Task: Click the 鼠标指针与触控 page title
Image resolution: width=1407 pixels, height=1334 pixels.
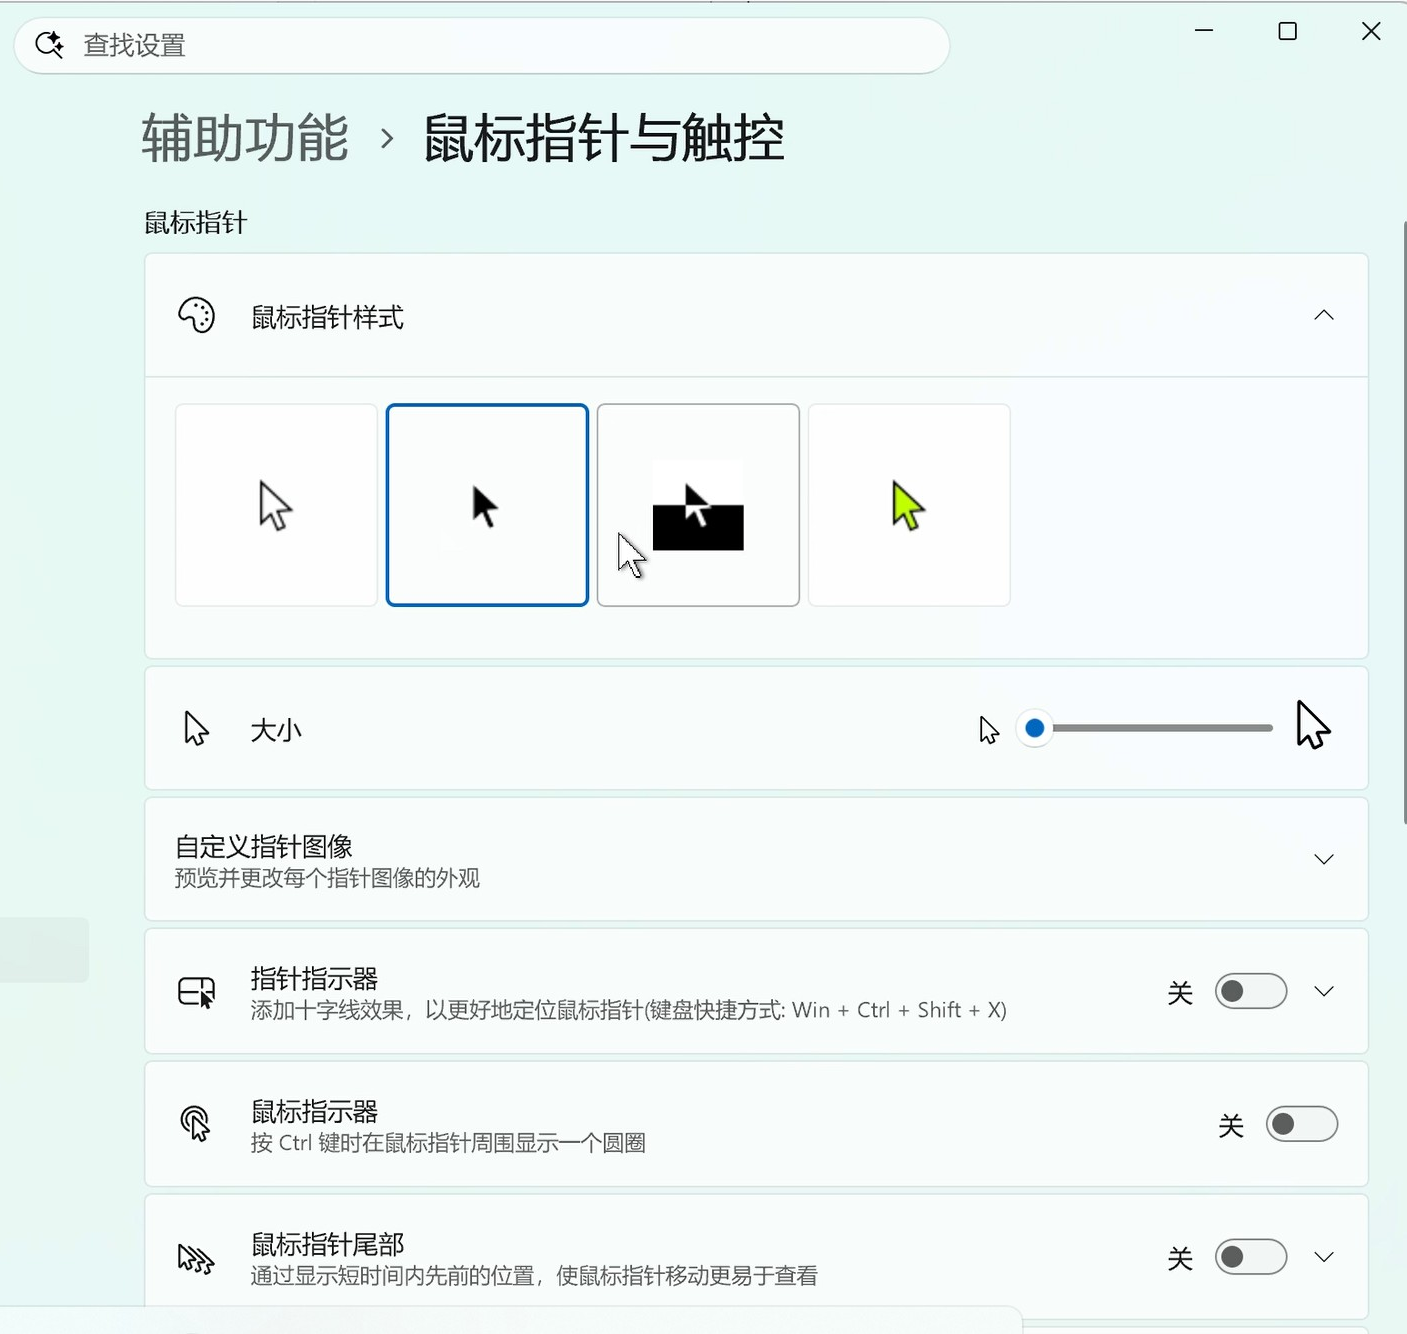Action: pos(604,138)
